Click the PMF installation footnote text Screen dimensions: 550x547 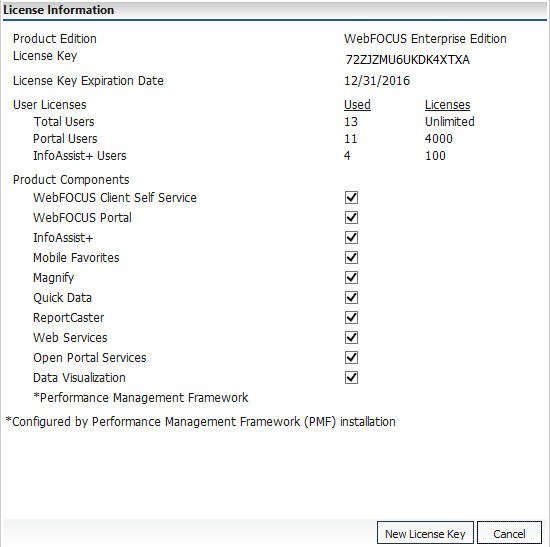(201, 421)
